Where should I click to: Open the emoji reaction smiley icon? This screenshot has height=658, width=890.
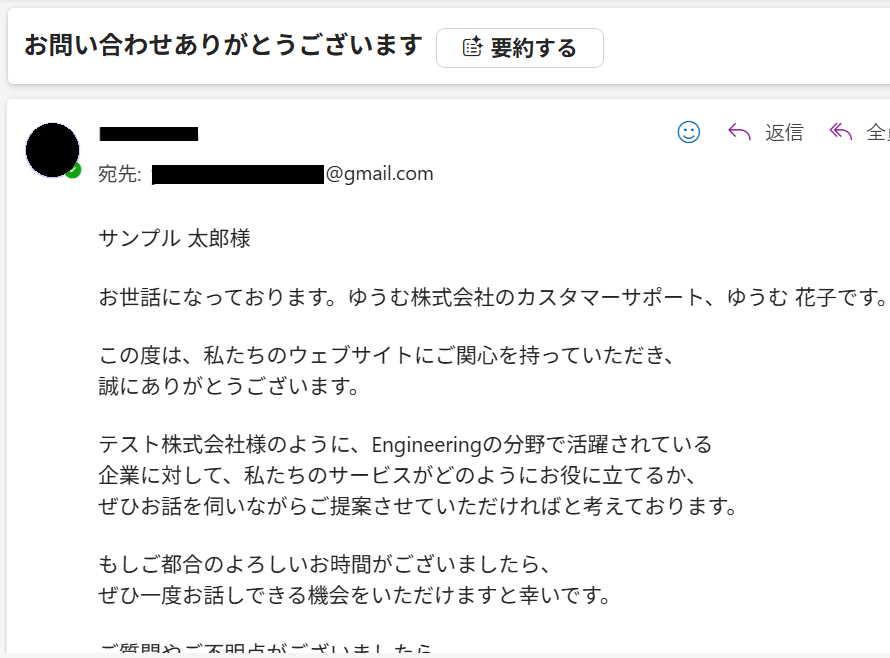pos(688,132)
